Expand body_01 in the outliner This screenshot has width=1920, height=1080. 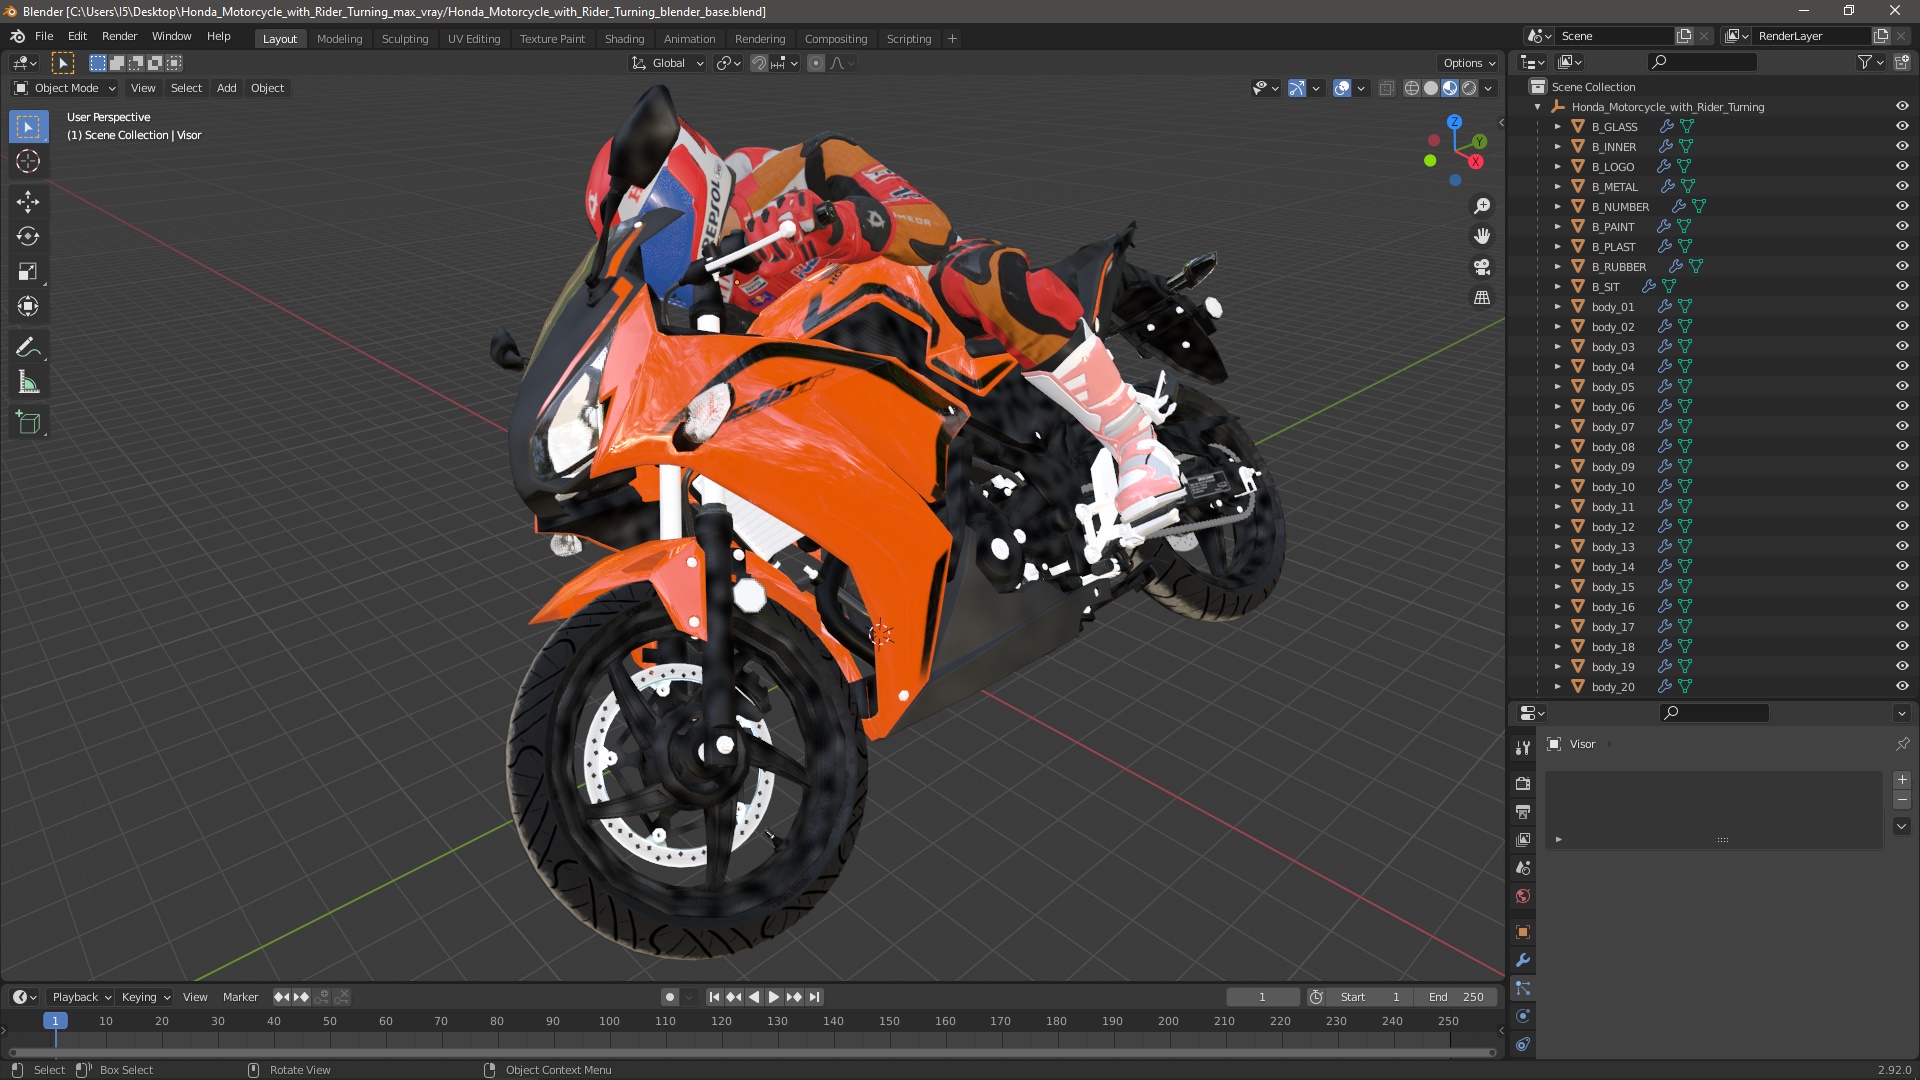[x=1557, y=307]
